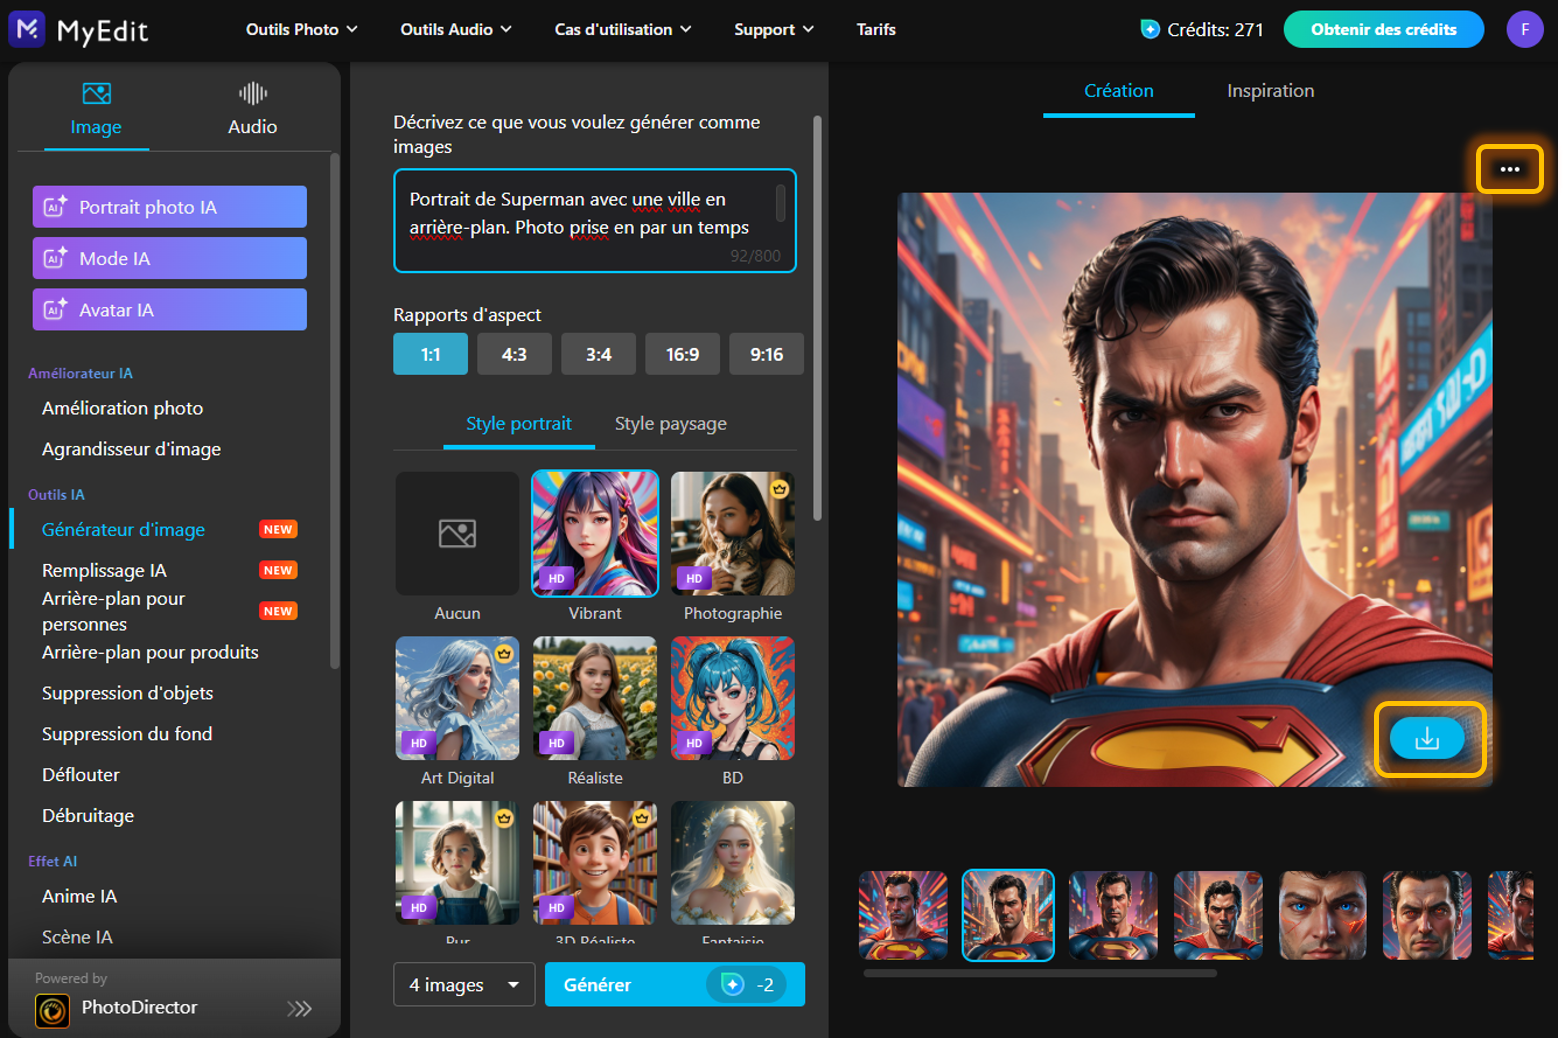Click into the image description text field
The height and width of the screenshot is (1038, 1567).
click(x=594, y=221)
